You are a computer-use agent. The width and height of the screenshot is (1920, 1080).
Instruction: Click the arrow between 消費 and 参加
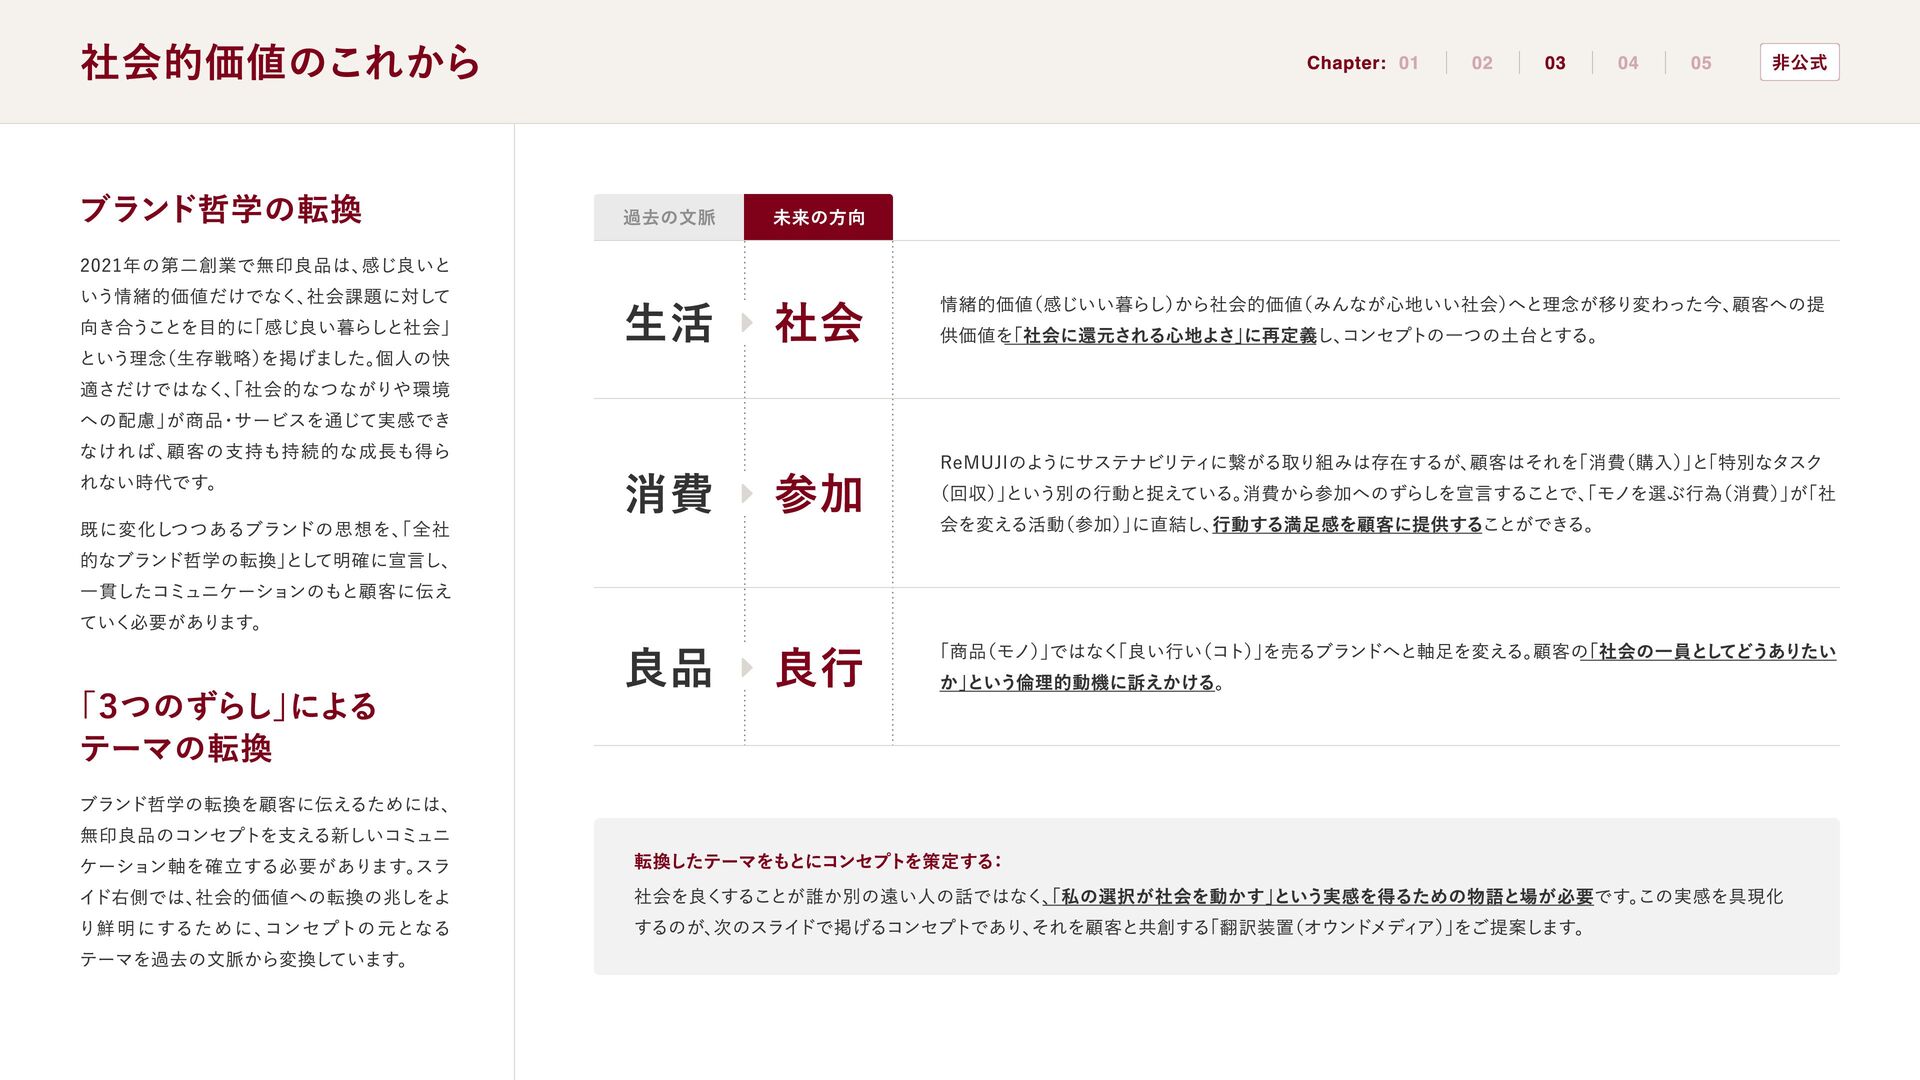click(x=746, y=493)
